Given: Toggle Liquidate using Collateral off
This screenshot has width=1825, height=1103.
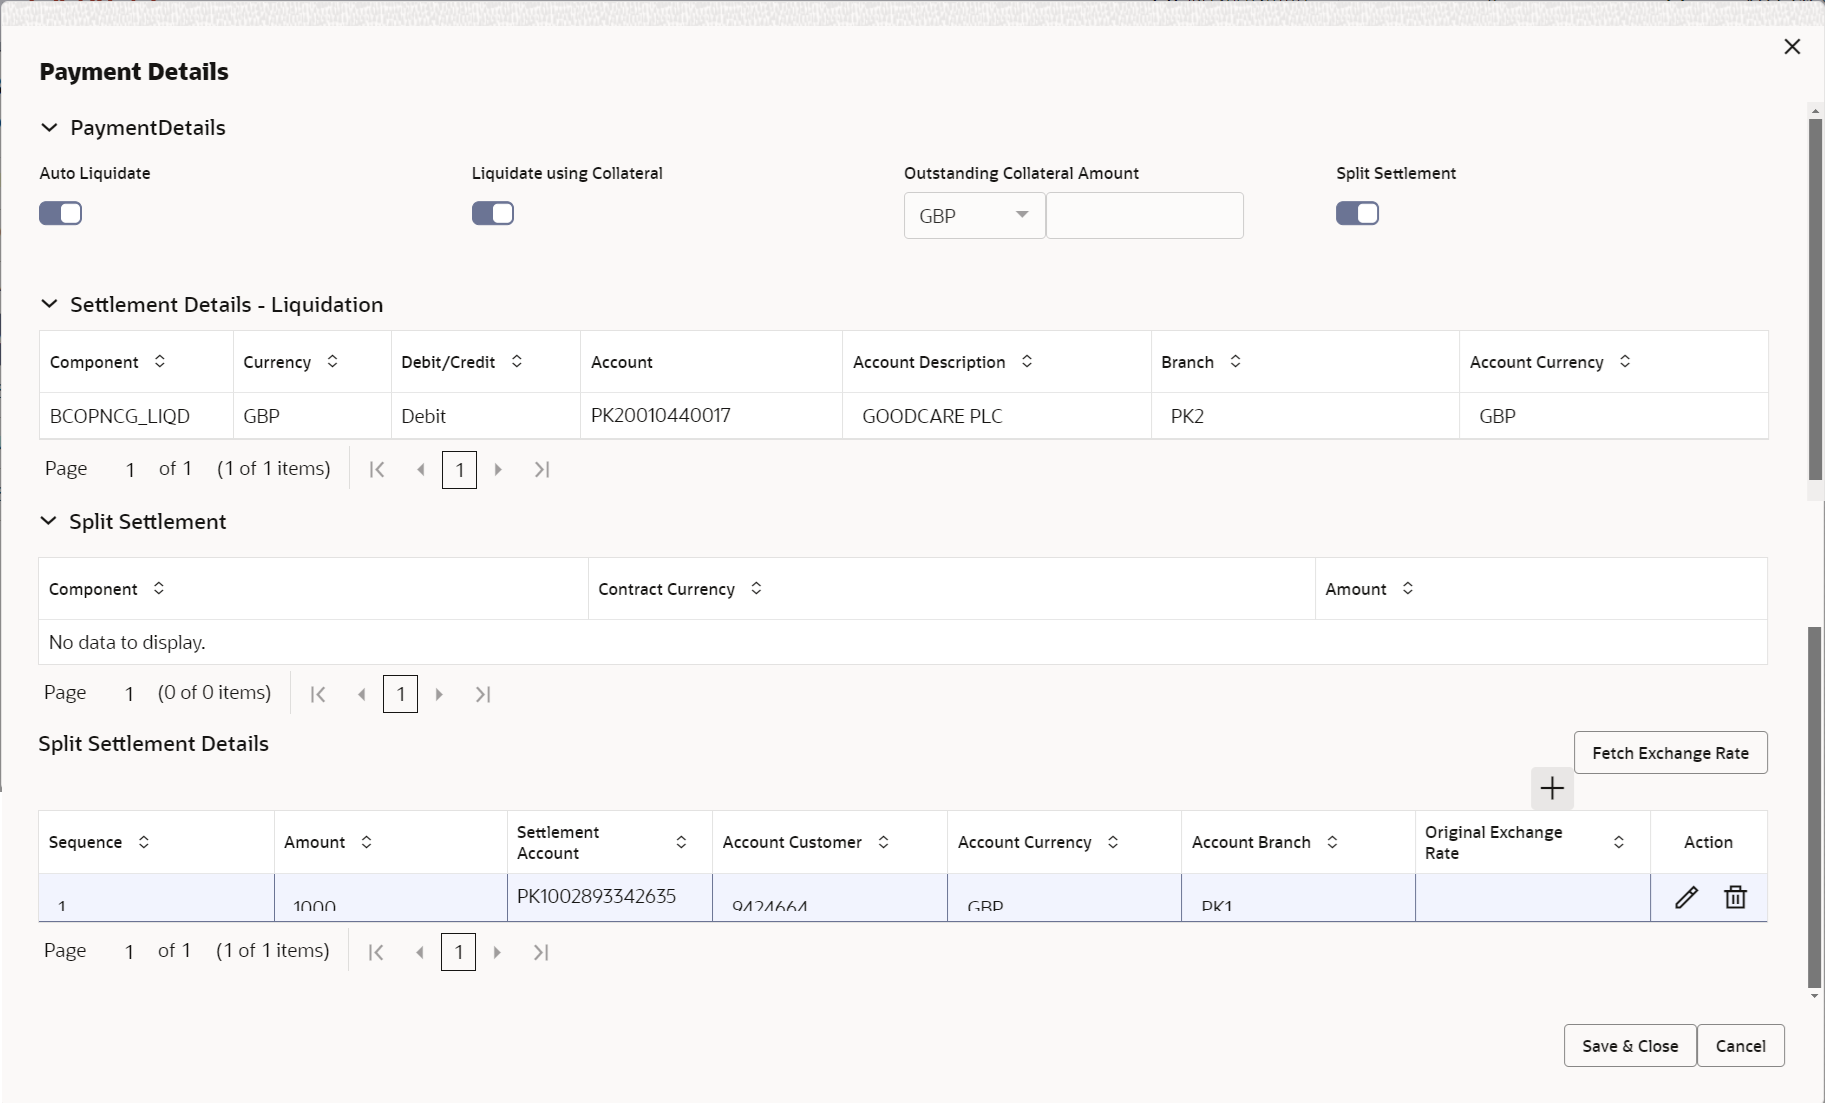Looking at the screenshot, I should 492,213.
